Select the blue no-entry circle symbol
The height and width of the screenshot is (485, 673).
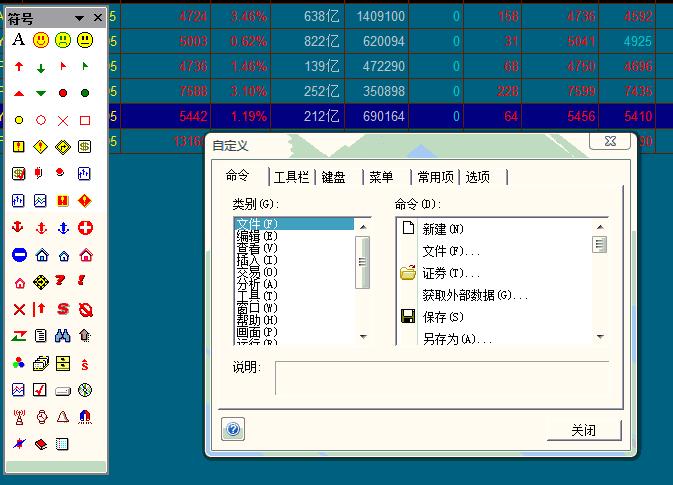(x=19, y=255)
